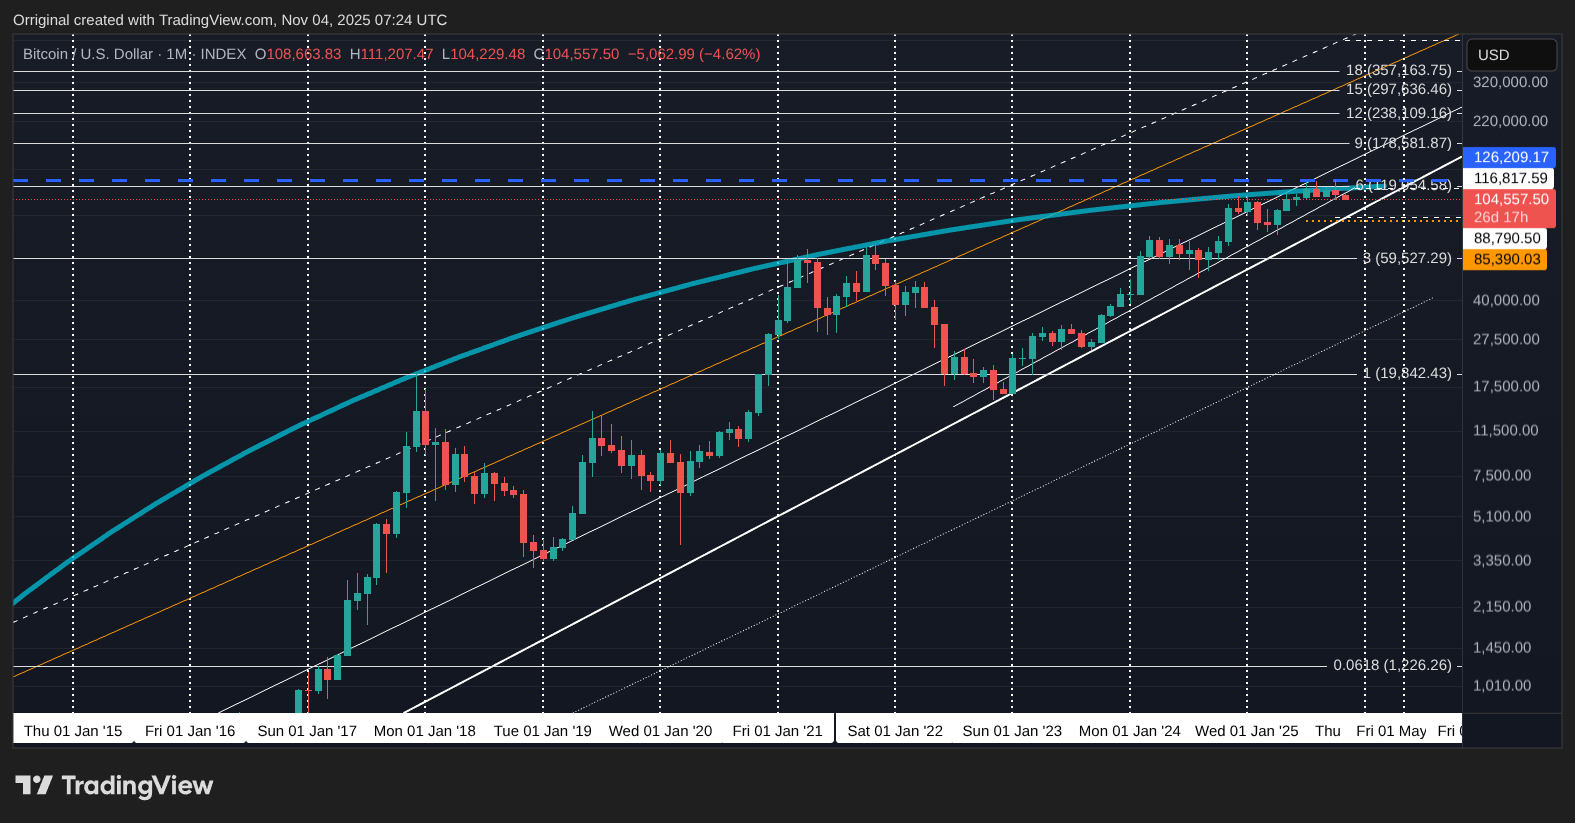
Task: Click the 7,500.00 axis price
Action: pos(1502,475)
